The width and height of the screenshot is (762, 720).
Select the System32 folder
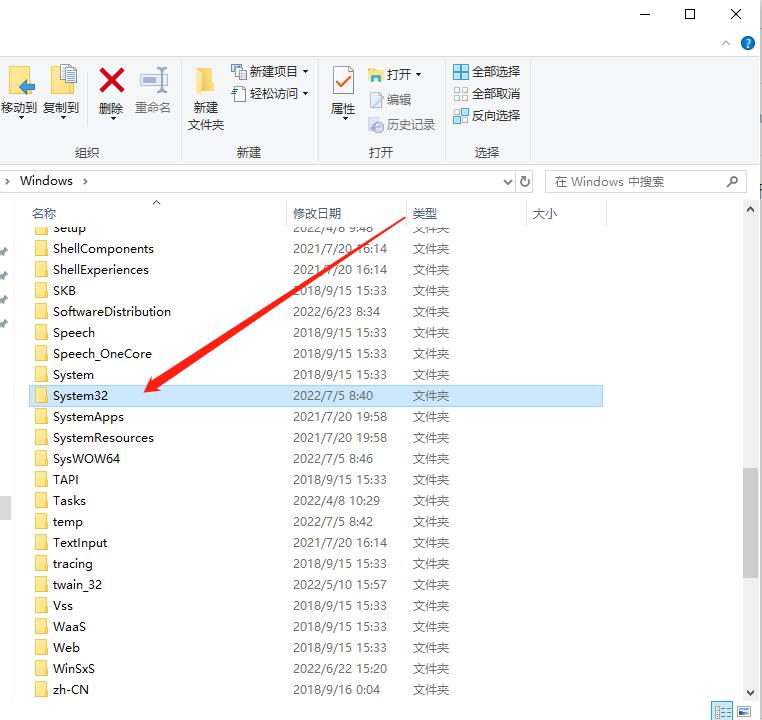[316, 396]
